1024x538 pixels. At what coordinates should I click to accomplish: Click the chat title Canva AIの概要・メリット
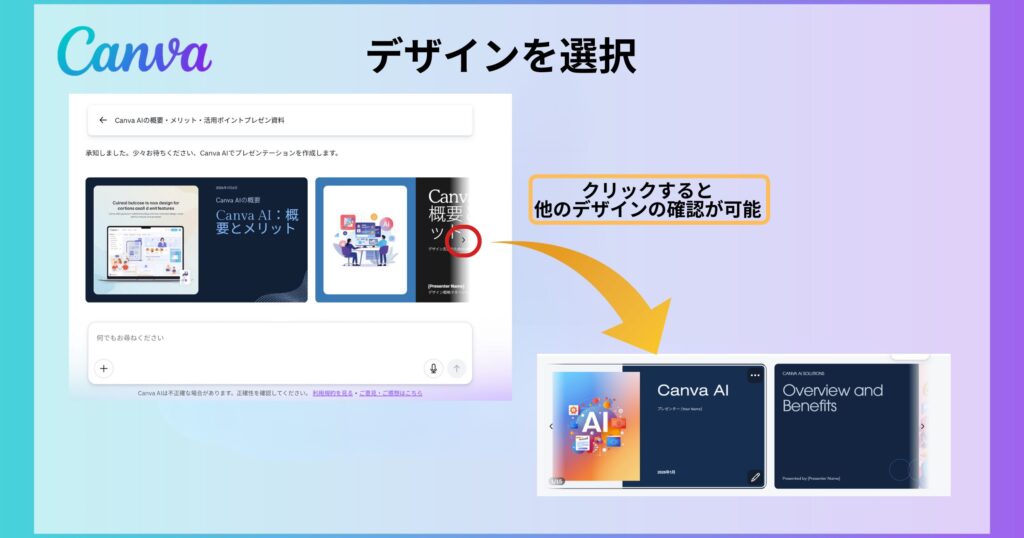[x=199, y=120]
